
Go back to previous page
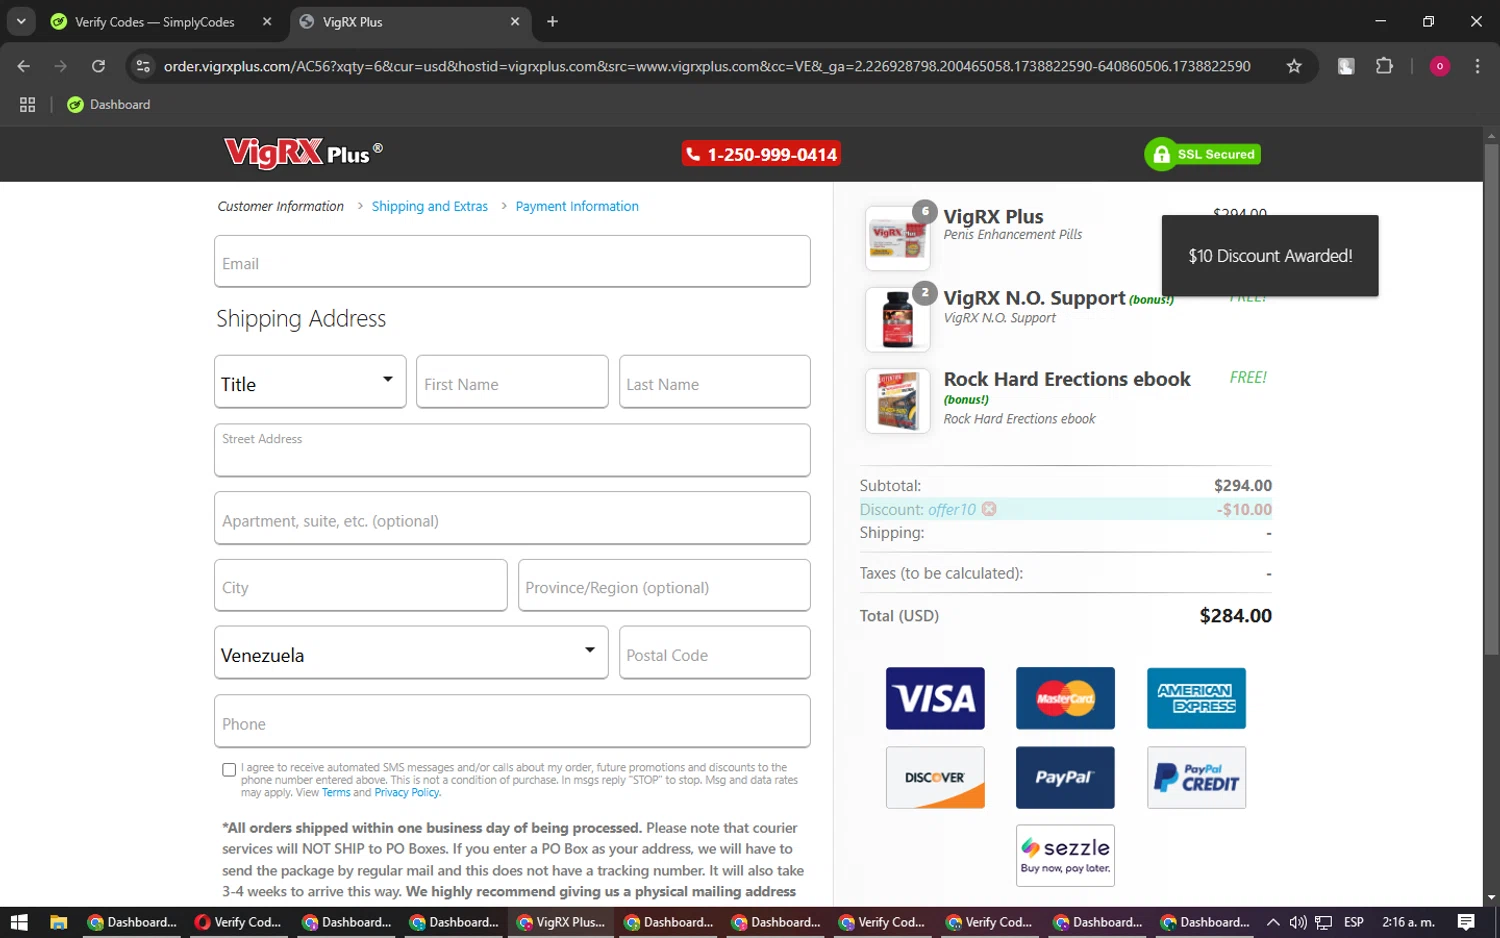[24, 66]
